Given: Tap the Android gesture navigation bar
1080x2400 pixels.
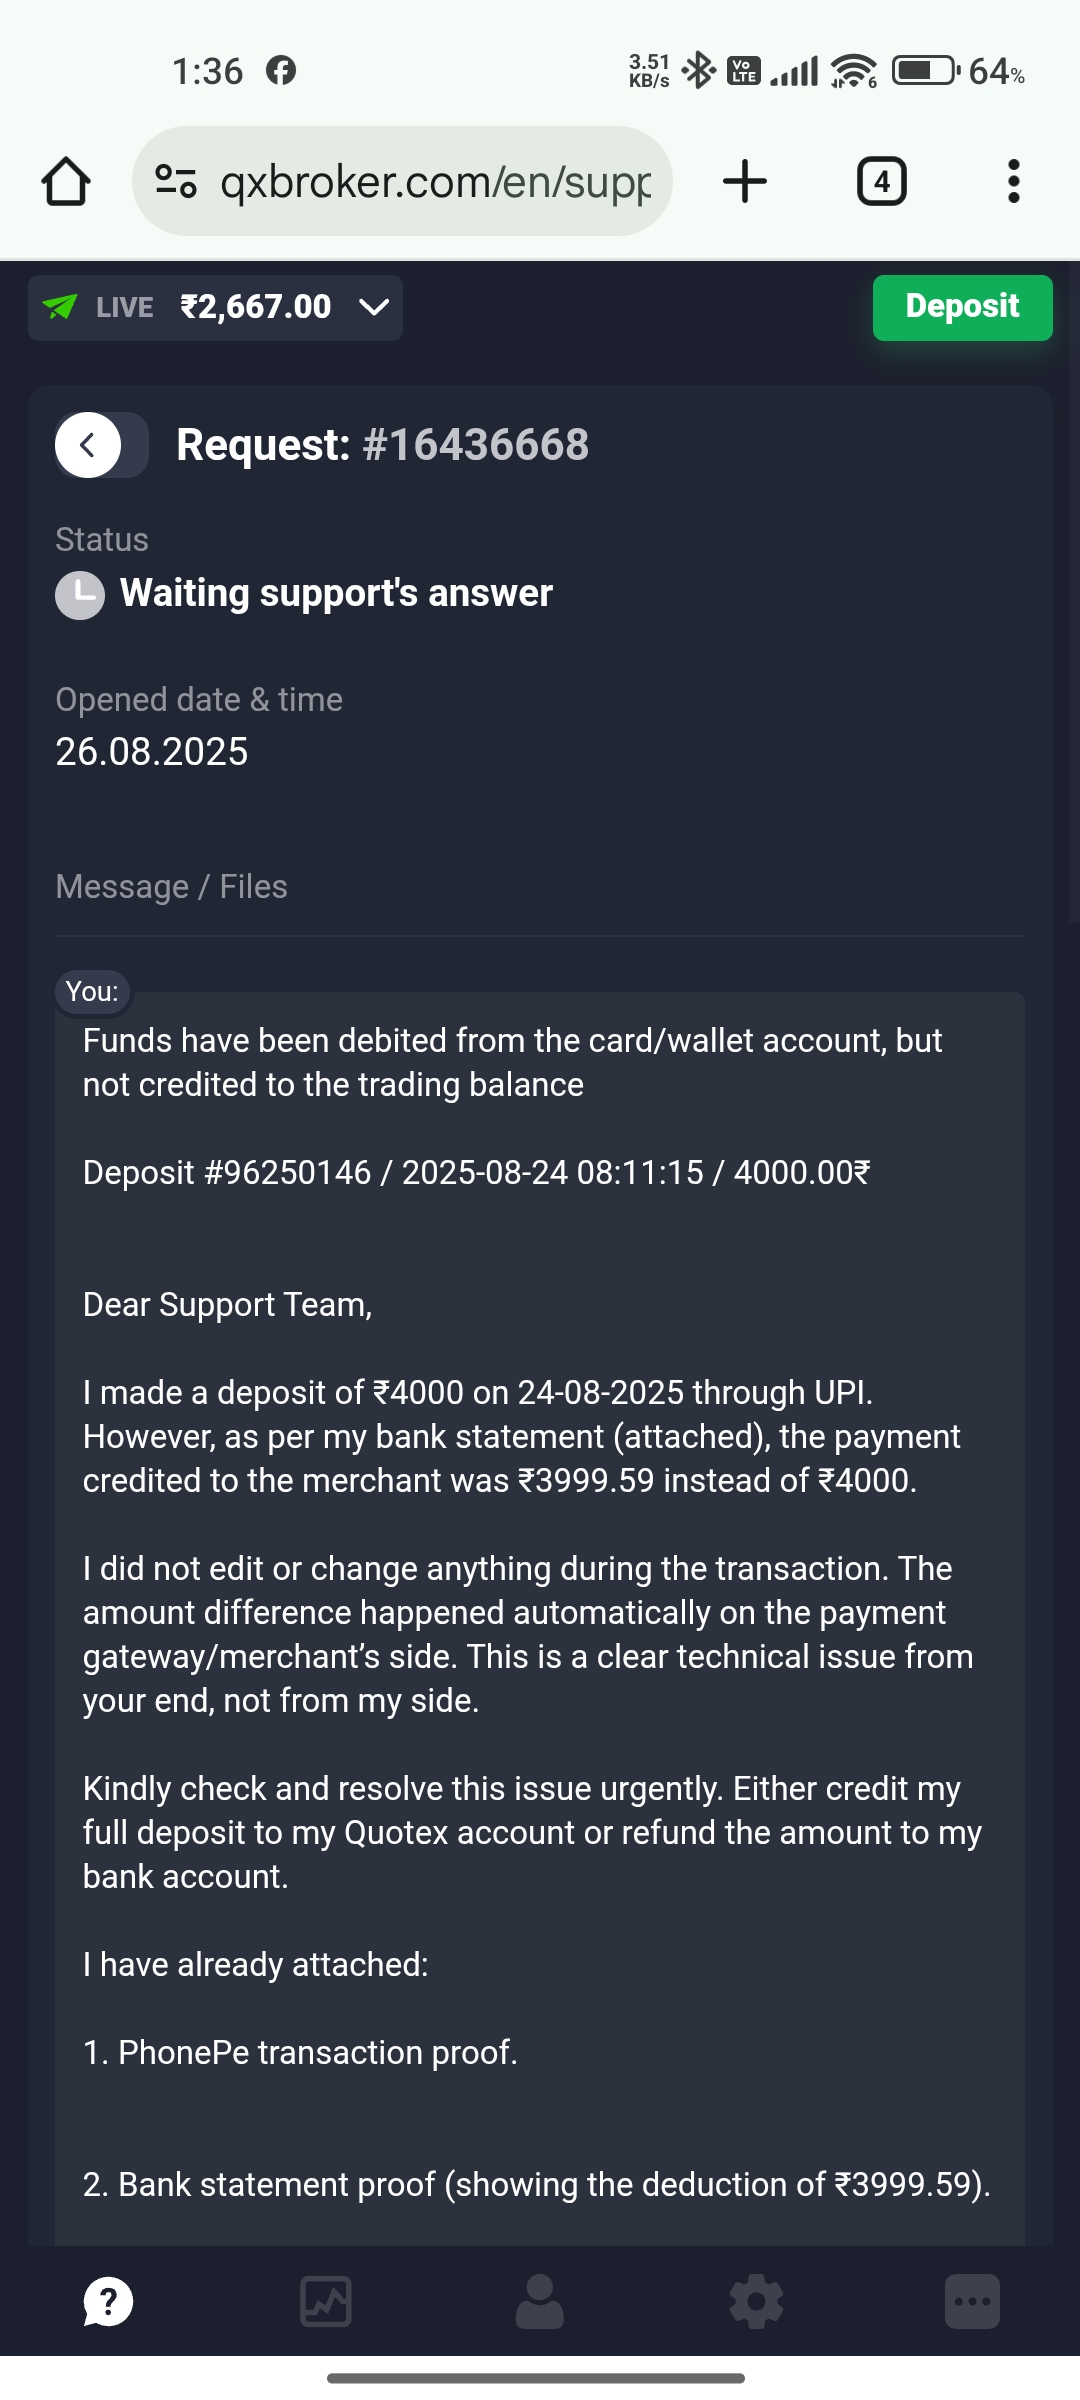Looking at the screenshot, I should 536,2378.
